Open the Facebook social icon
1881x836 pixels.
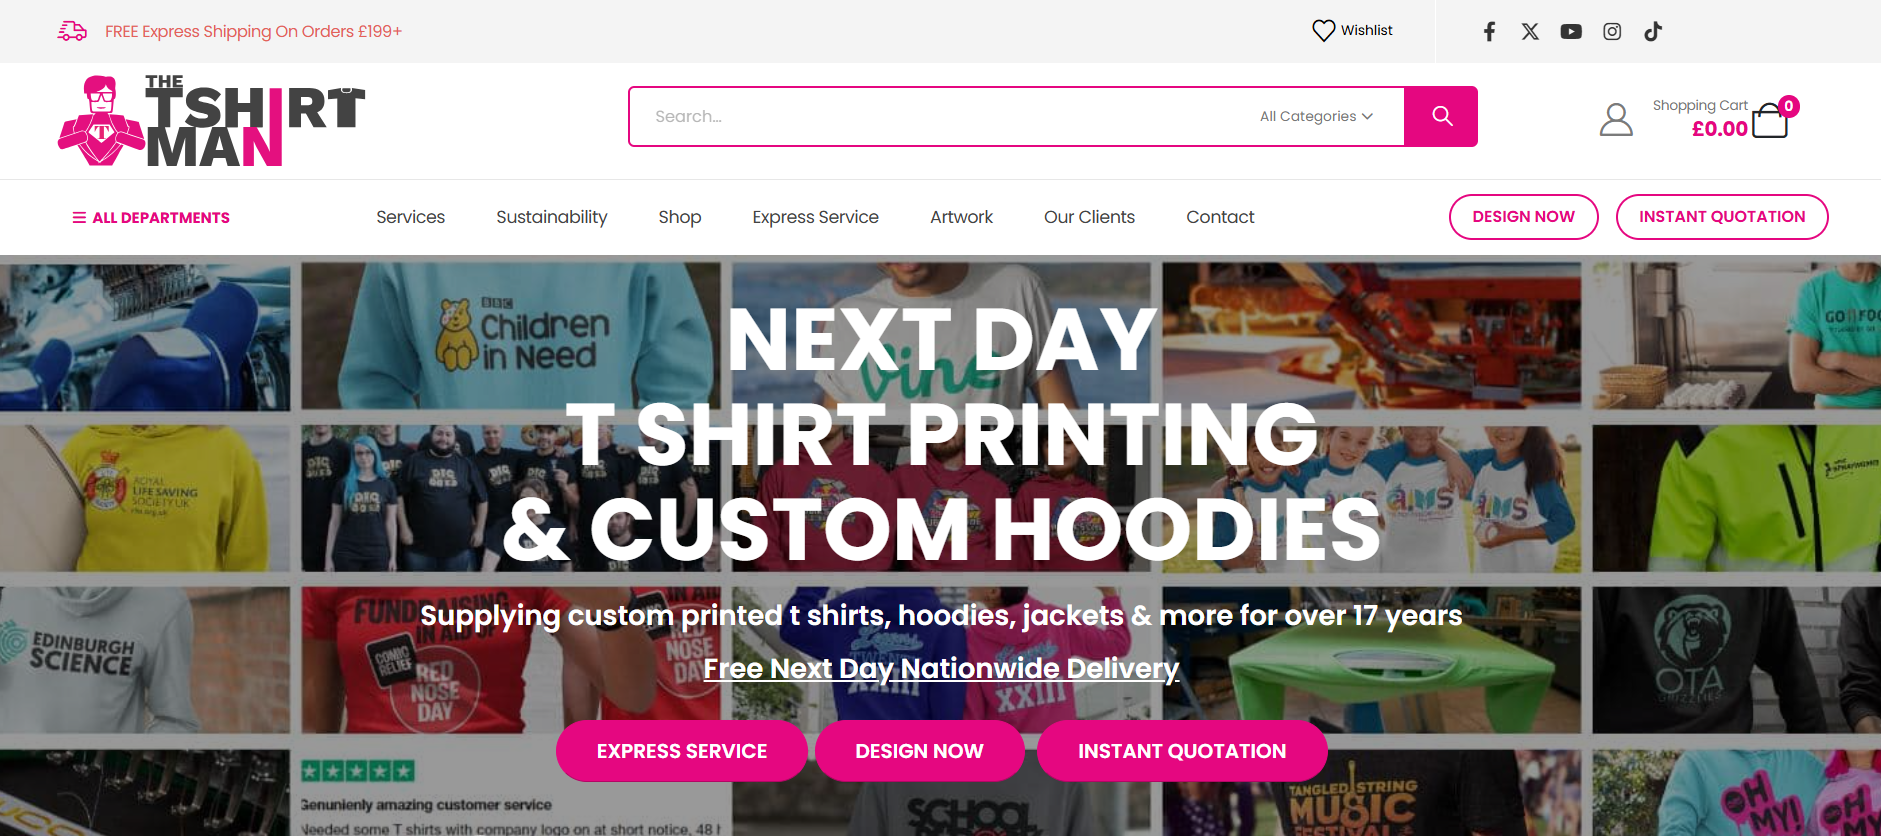(x=1489, y=31)
